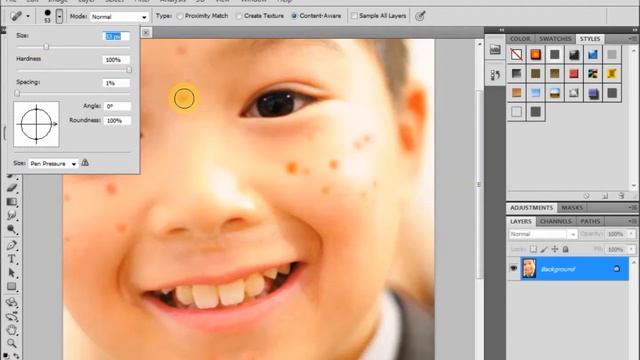Select the Horizontal Type tool
The image size is (640, 360).
[12, 259]
